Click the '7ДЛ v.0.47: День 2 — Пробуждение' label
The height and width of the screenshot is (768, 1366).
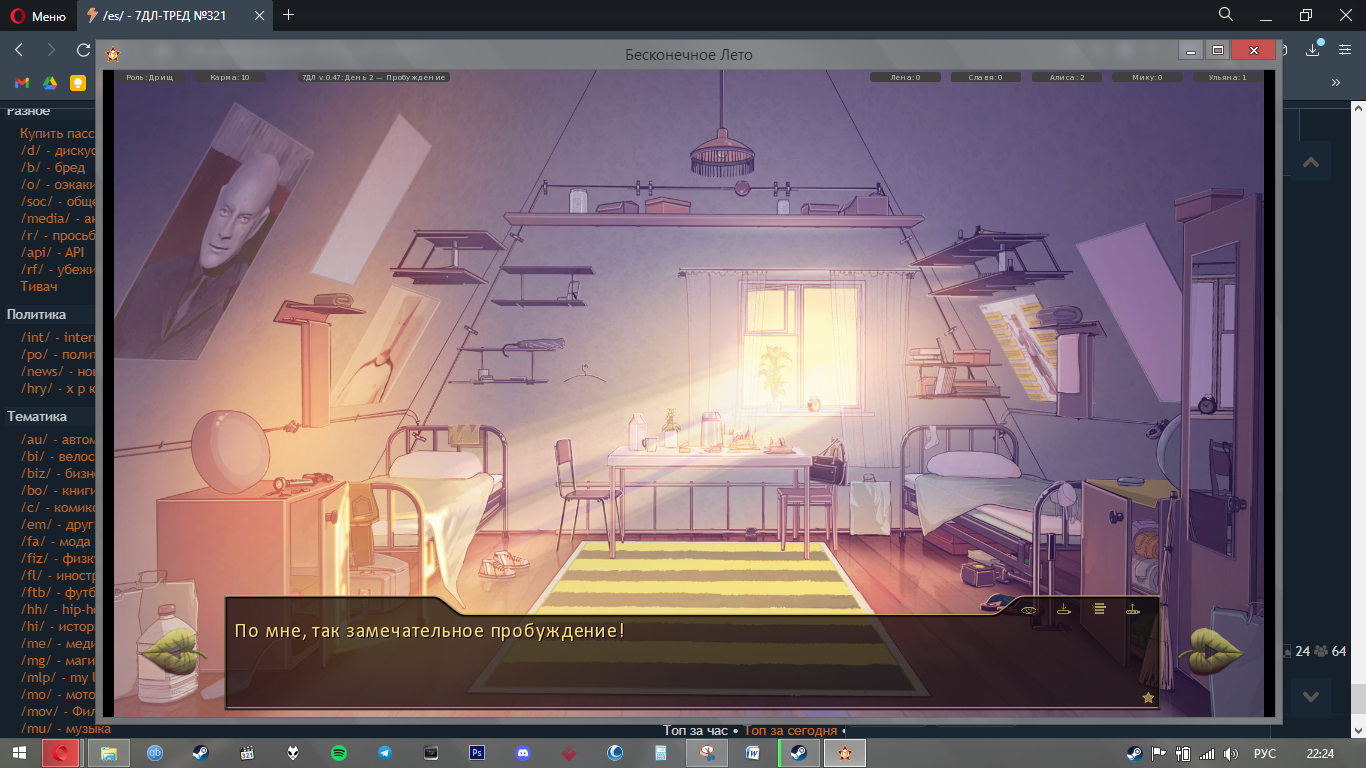[x=373, y=77]
